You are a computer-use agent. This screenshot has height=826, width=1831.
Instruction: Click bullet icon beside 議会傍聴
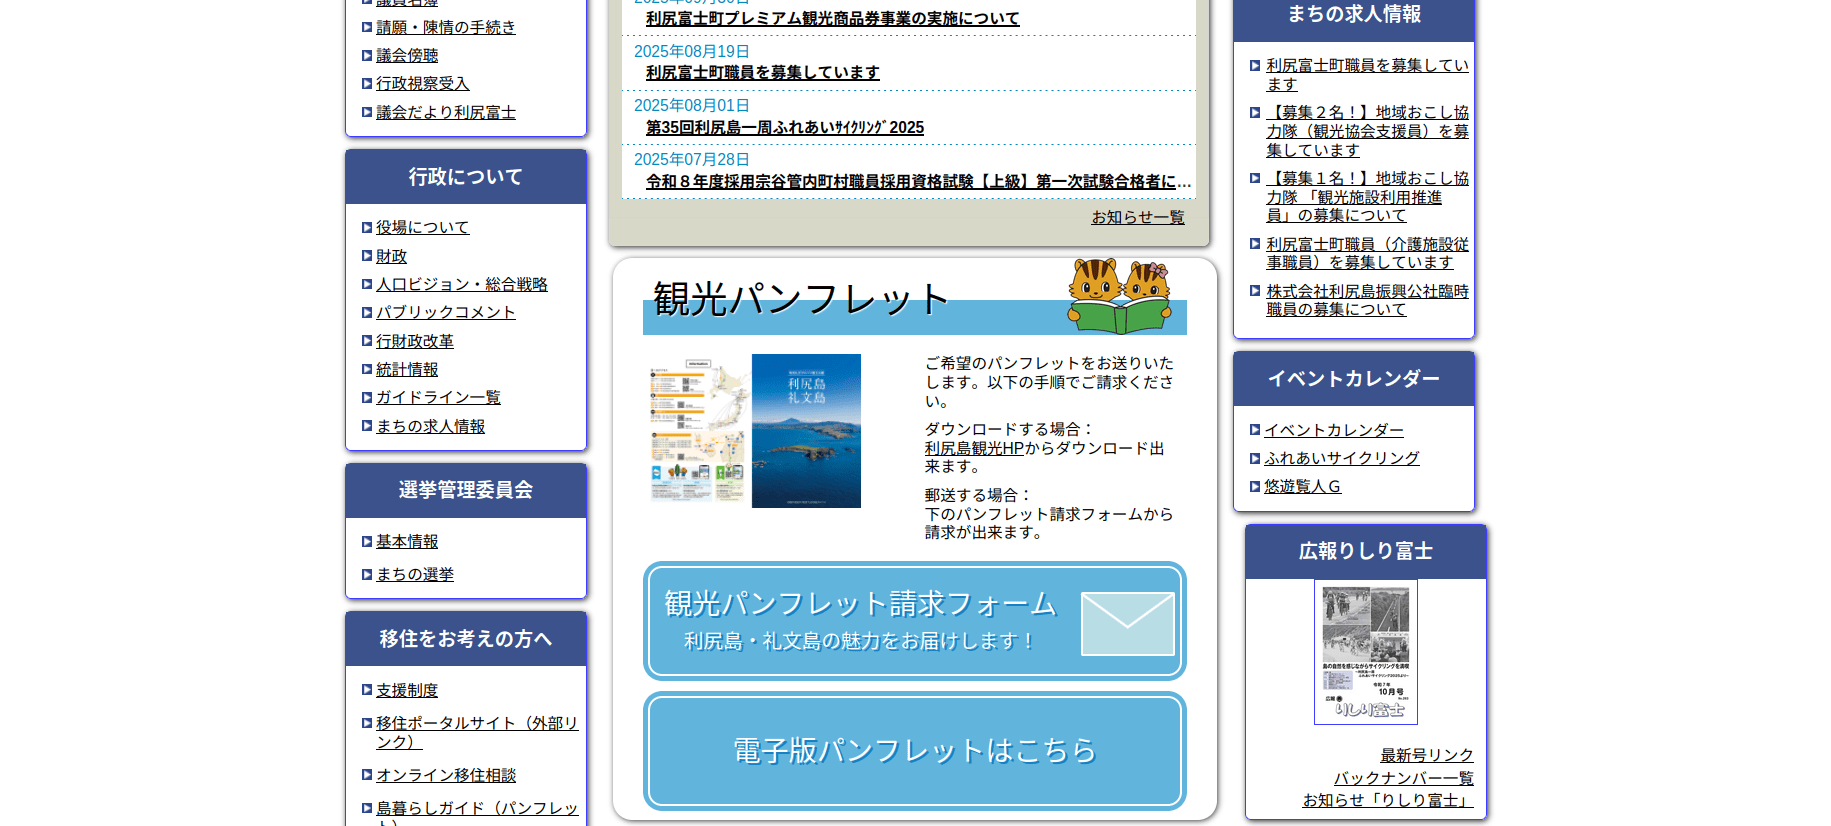point(367,56)
